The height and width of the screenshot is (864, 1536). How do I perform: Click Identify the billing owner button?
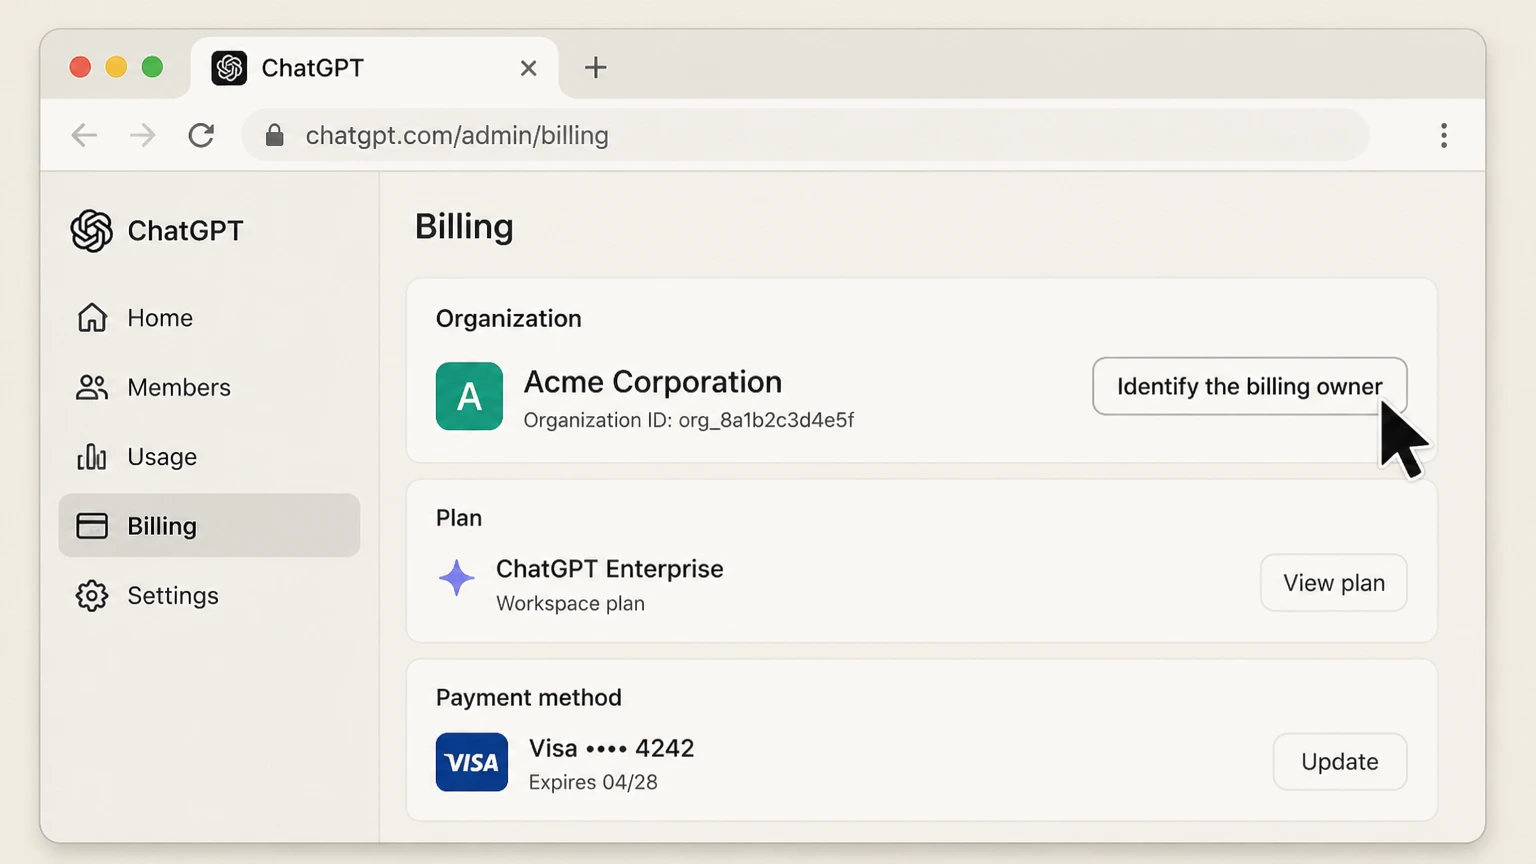tap(1250, 386)
